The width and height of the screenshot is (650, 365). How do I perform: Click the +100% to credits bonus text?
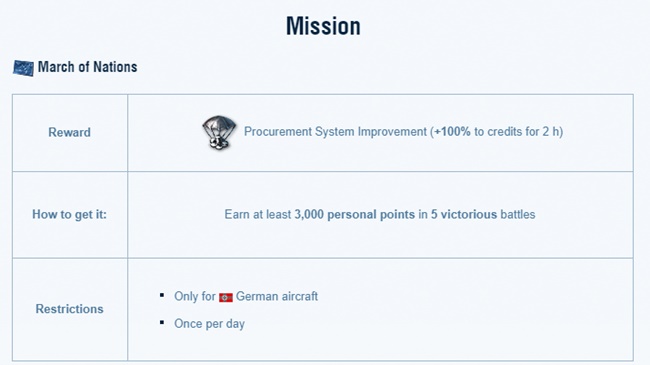(479, 132)
